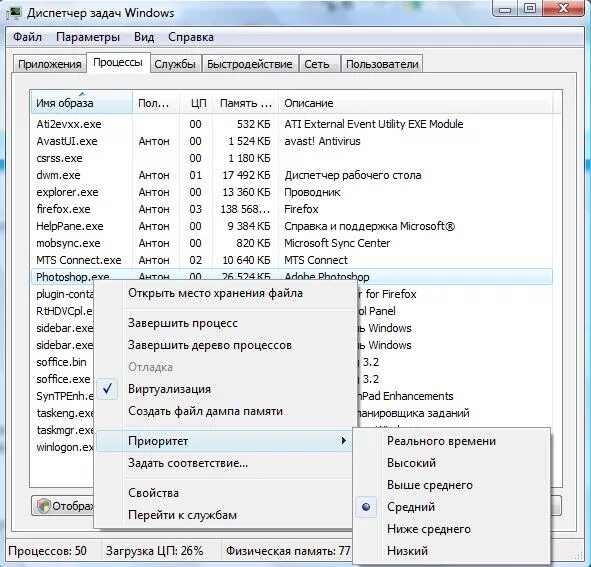Open the Справка menu
Viewport: 591px width, 567px height.
[191, 37]
